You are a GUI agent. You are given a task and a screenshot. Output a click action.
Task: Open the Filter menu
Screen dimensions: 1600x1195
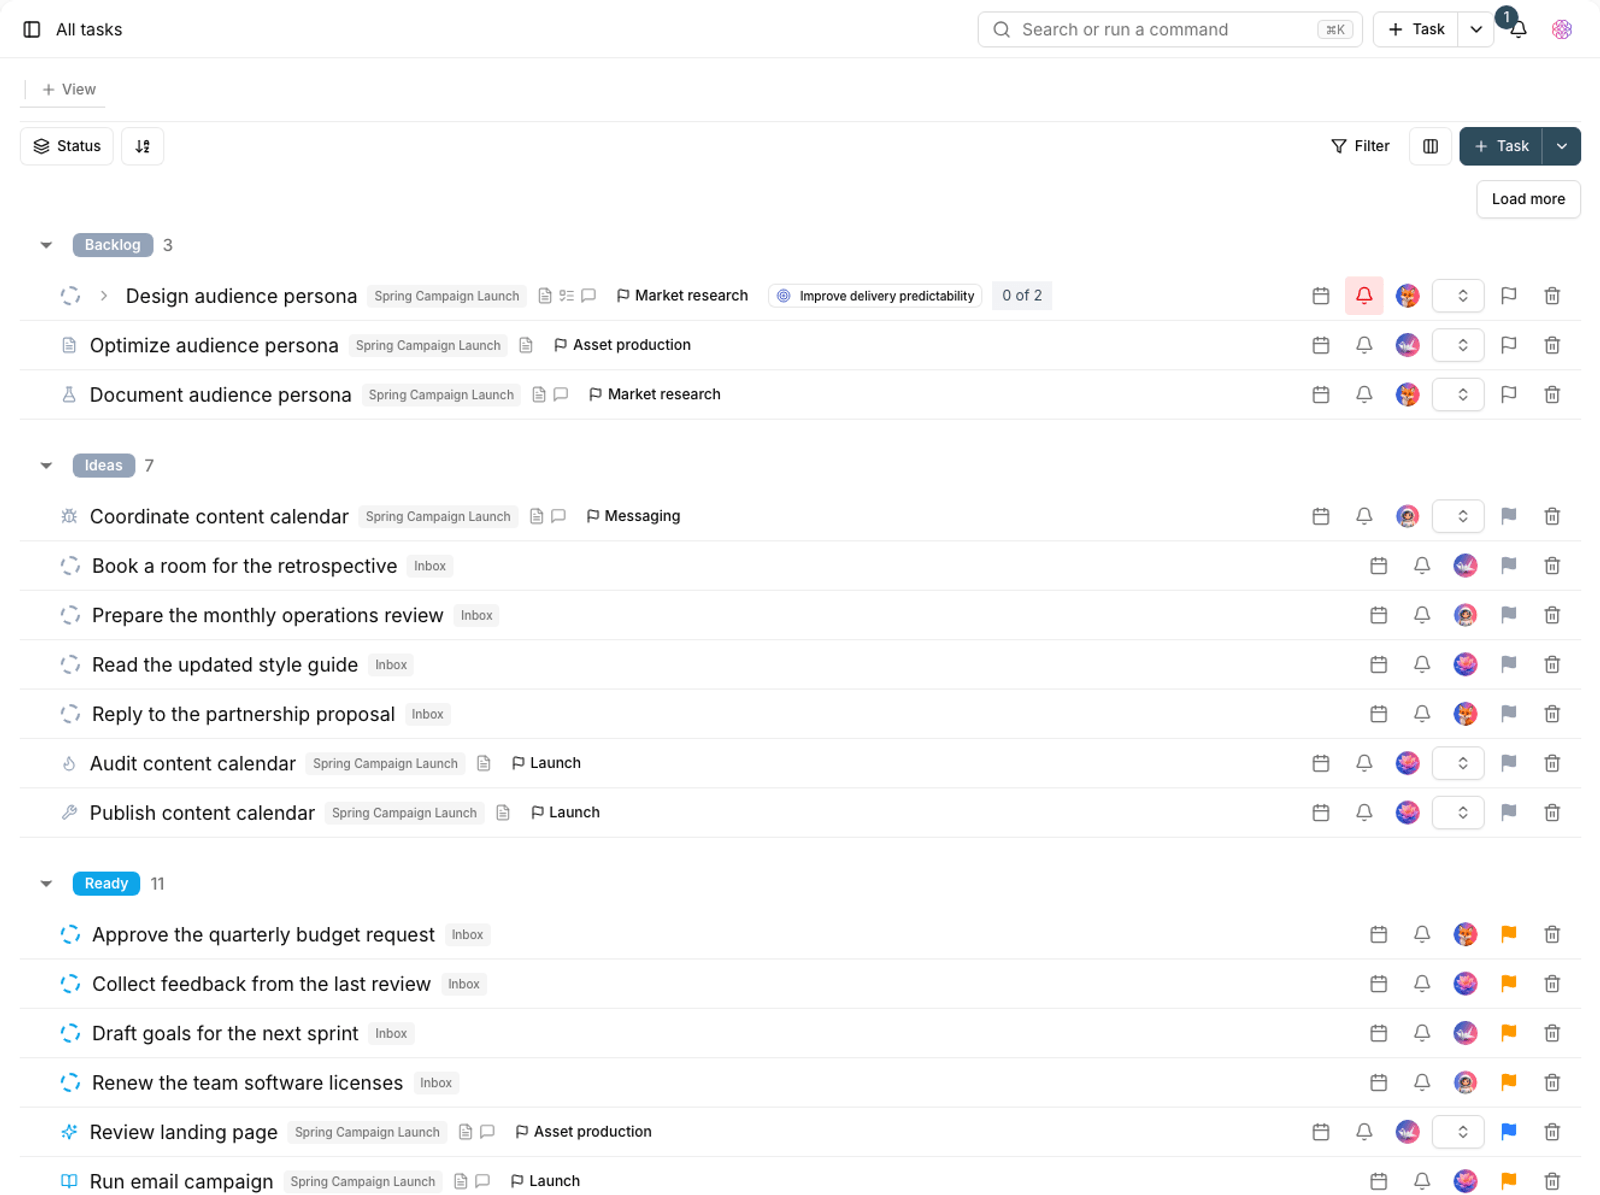point(1360,146)
